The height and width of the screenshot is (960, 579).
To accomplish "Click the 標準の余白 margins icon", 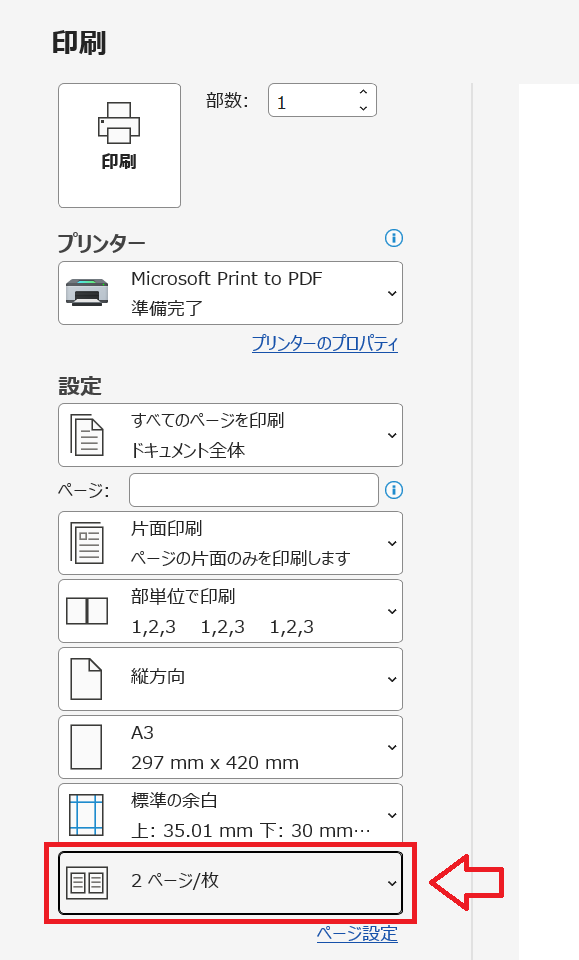I will click(85, 814).
